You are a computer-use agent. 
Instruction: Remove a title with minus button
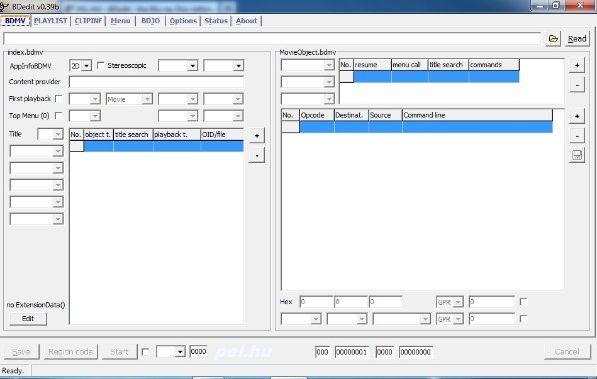click(x=257, y=155)
